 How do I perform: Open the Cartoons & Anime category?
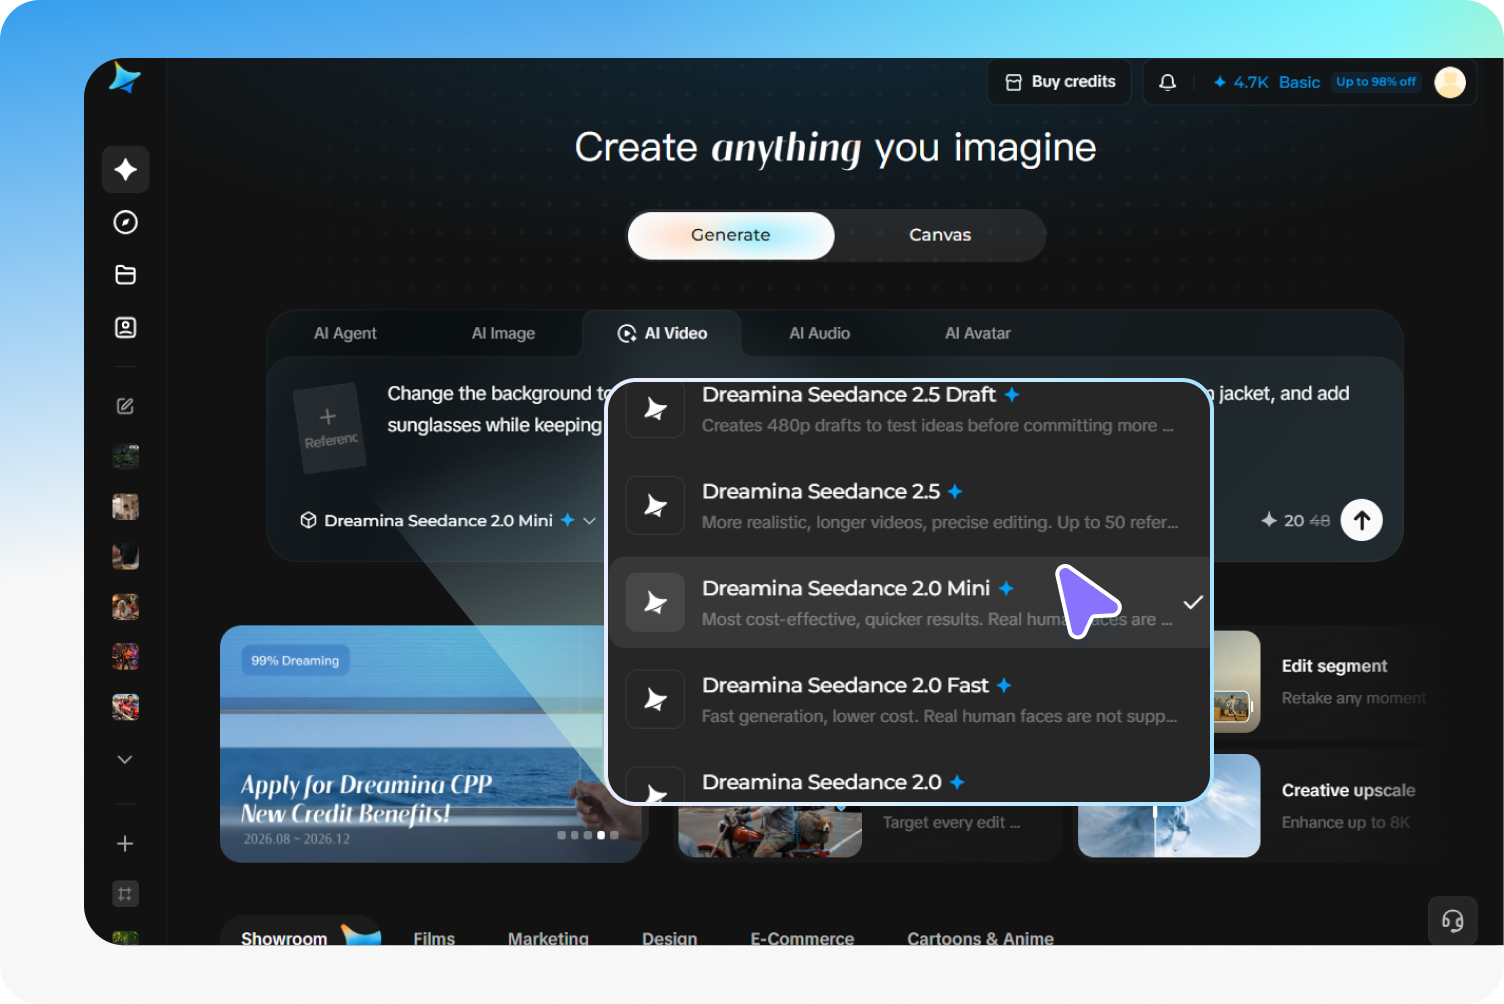[x=980, y=937]
